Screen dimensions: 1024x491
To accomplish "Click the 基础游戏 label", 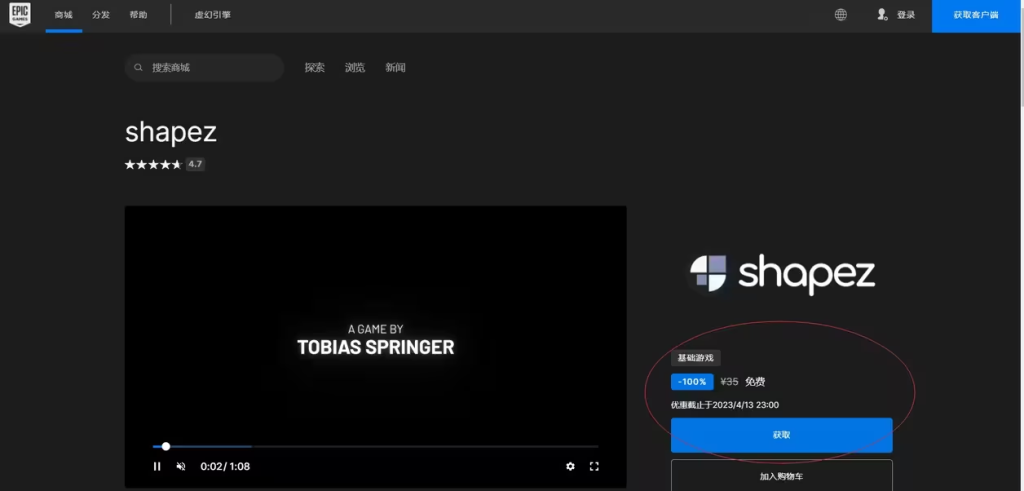I will pos(696,358).
